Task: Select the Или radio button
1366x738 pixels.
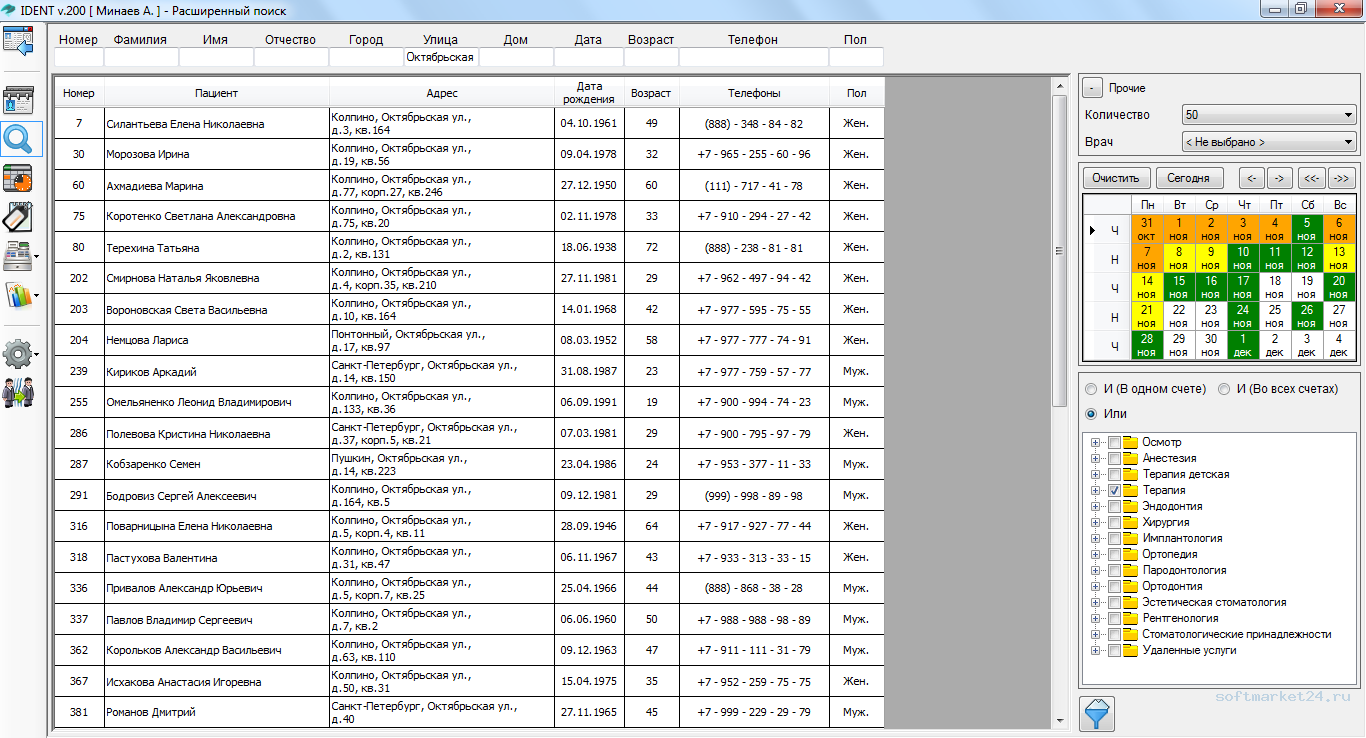Action: pos(1092,413)
